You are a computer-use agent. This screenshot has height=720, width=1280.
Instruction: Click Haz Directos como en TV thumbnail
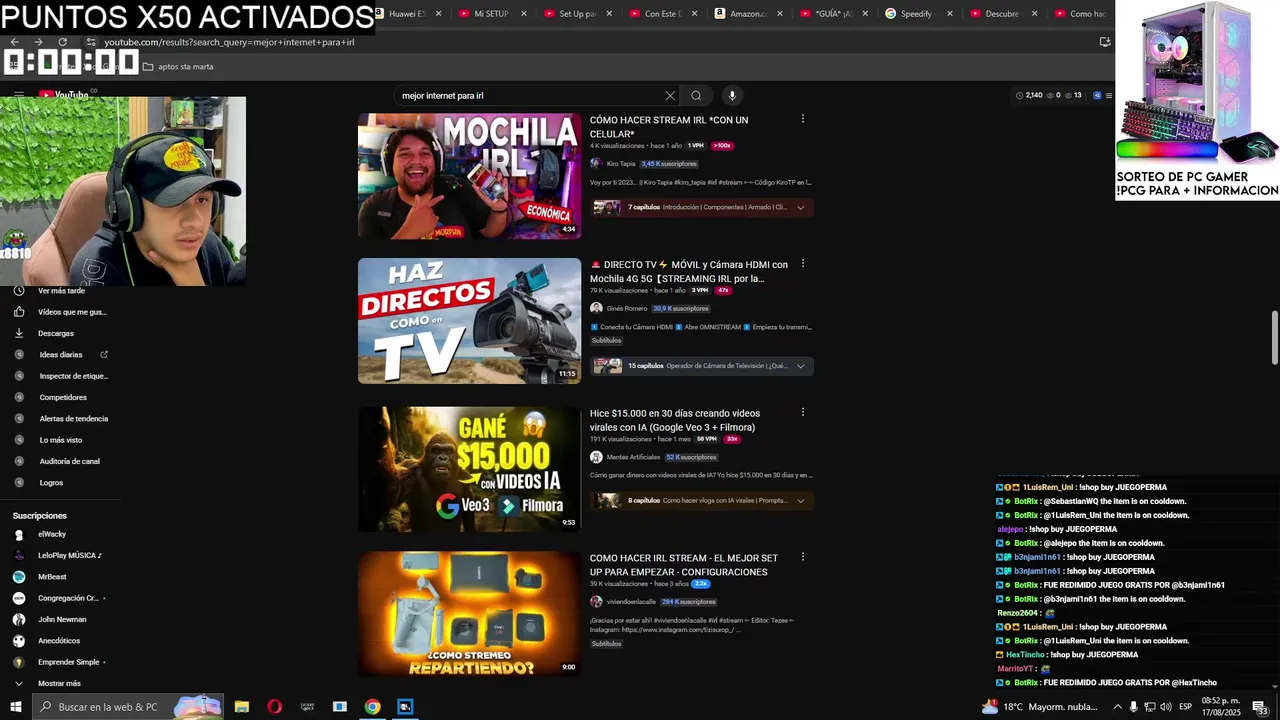469,321
